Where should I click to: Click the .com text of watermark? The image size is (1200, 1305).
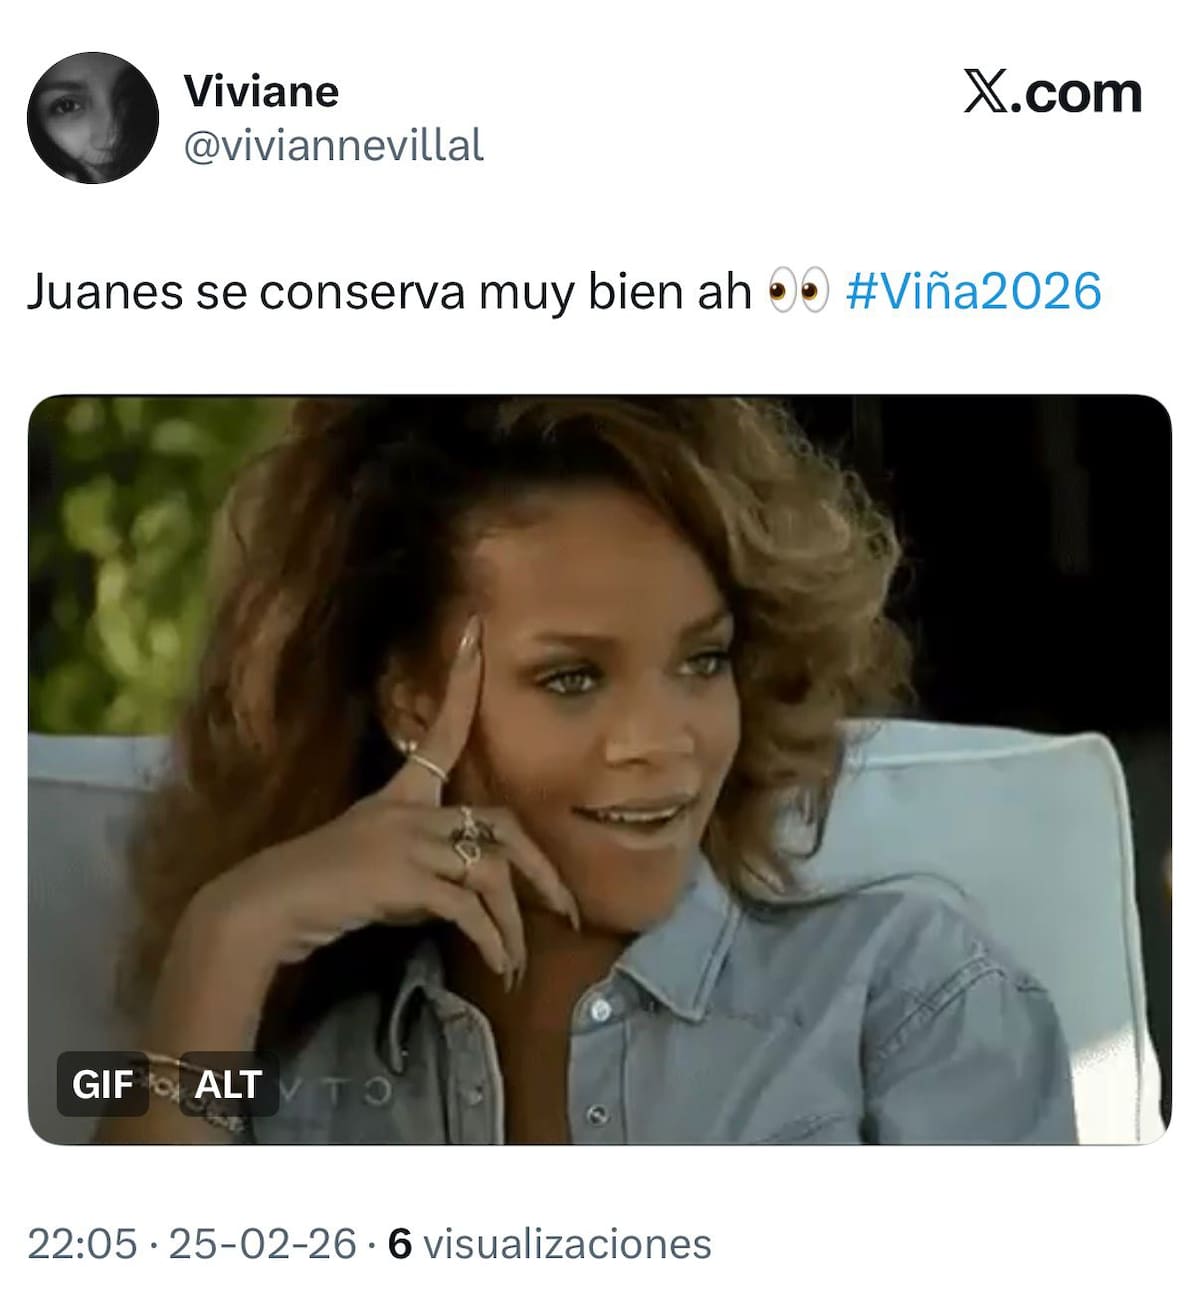tap(1076, 93)
